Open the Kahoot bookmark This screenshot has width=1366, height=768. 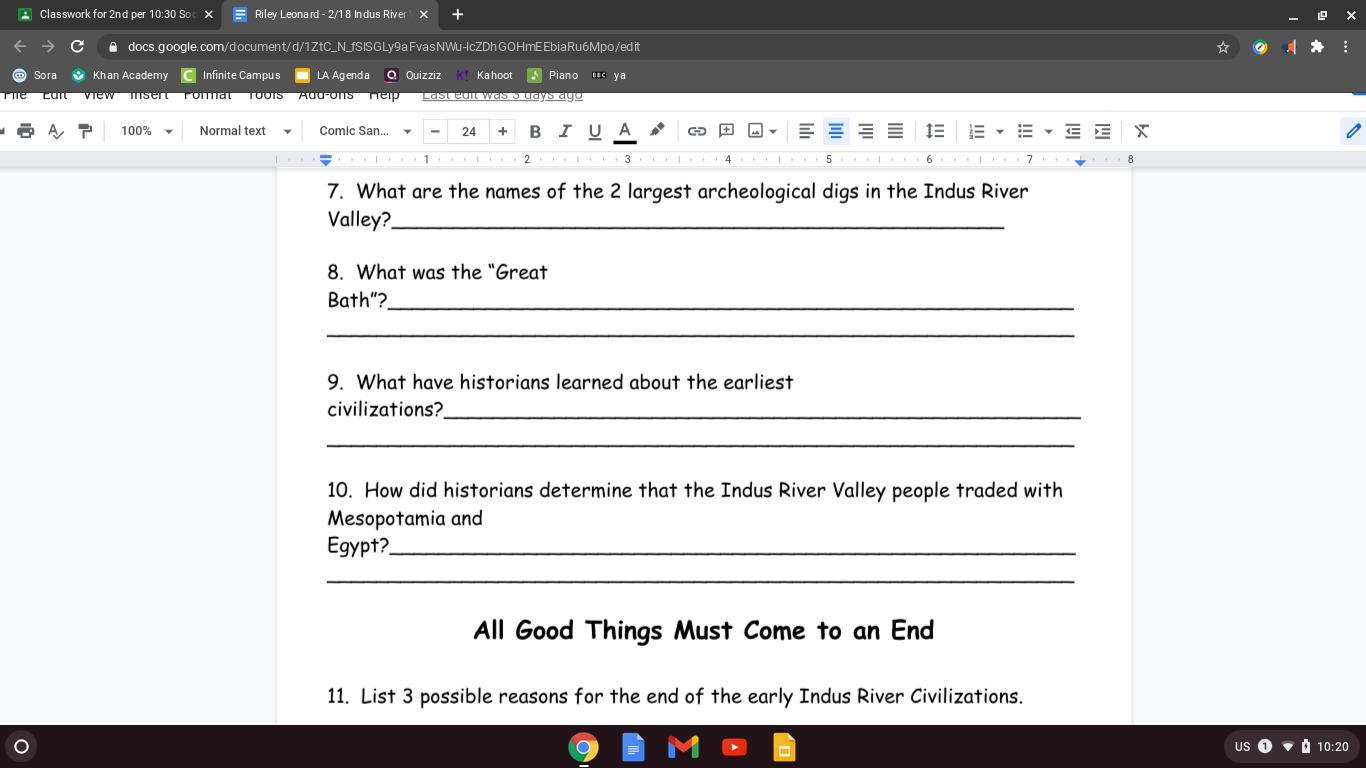tap(484, 75)
